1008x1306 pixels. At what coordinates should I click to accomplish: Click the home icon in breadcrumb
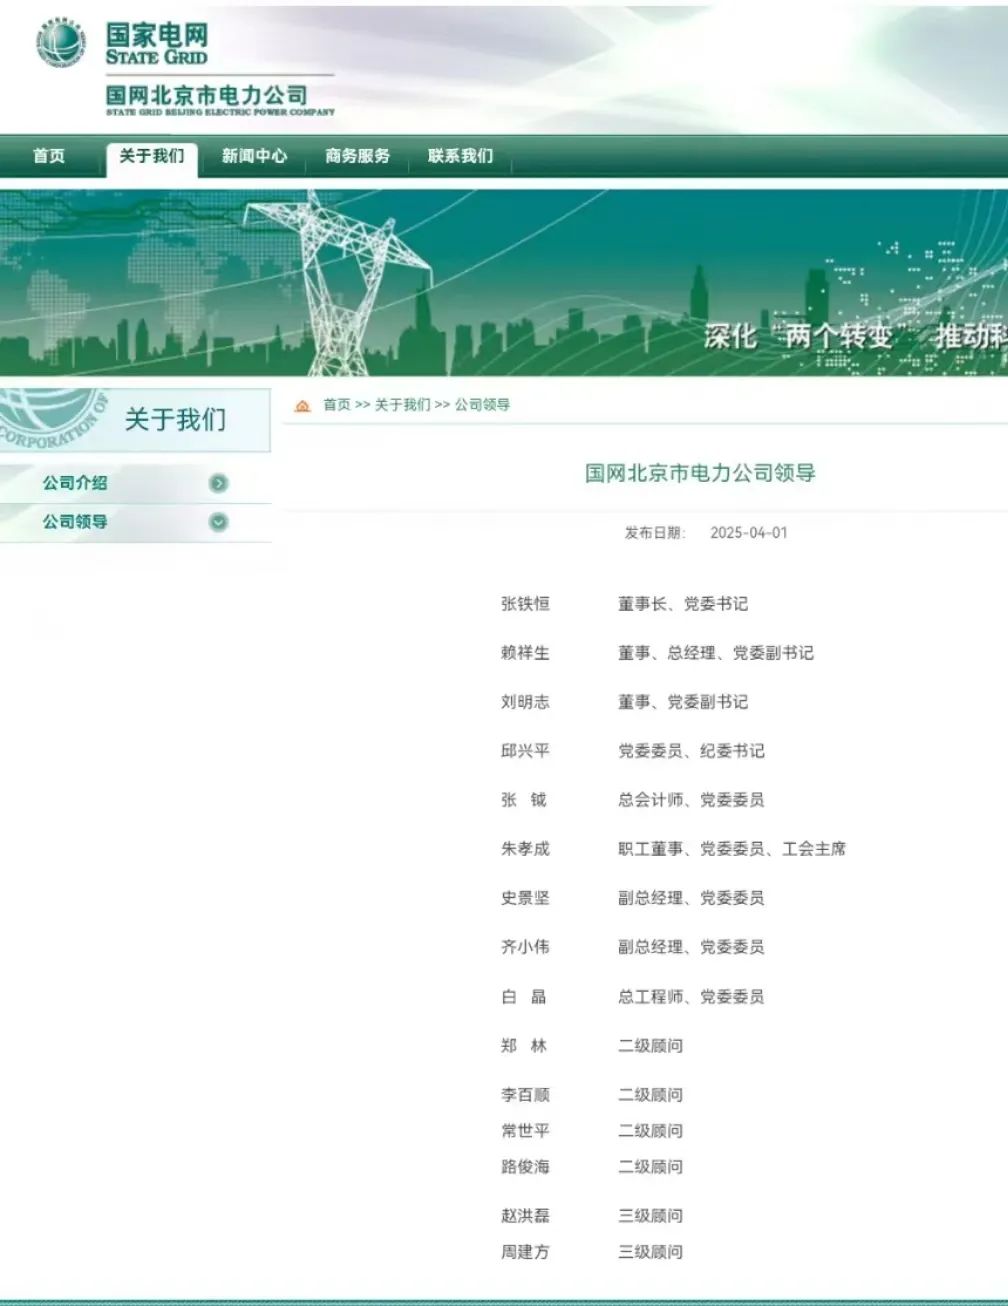(x=302, y=405)
